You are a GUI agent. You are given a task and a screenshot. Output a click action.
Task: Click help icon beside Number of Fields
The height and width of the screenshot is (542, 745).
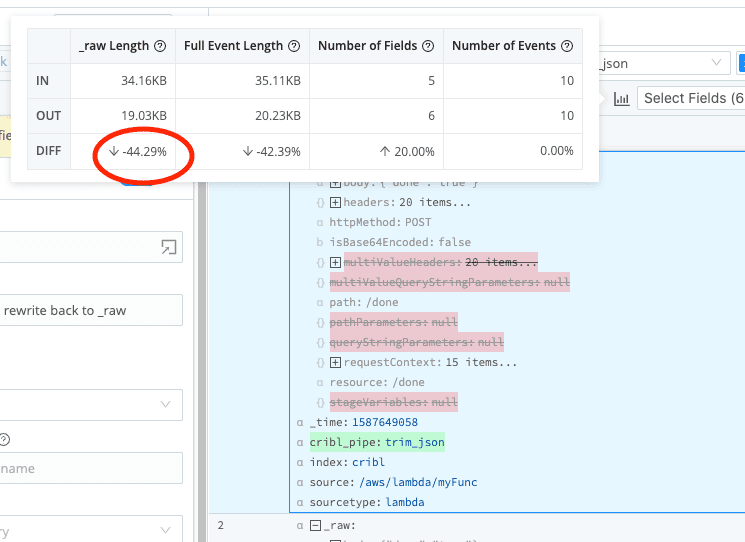428,46
